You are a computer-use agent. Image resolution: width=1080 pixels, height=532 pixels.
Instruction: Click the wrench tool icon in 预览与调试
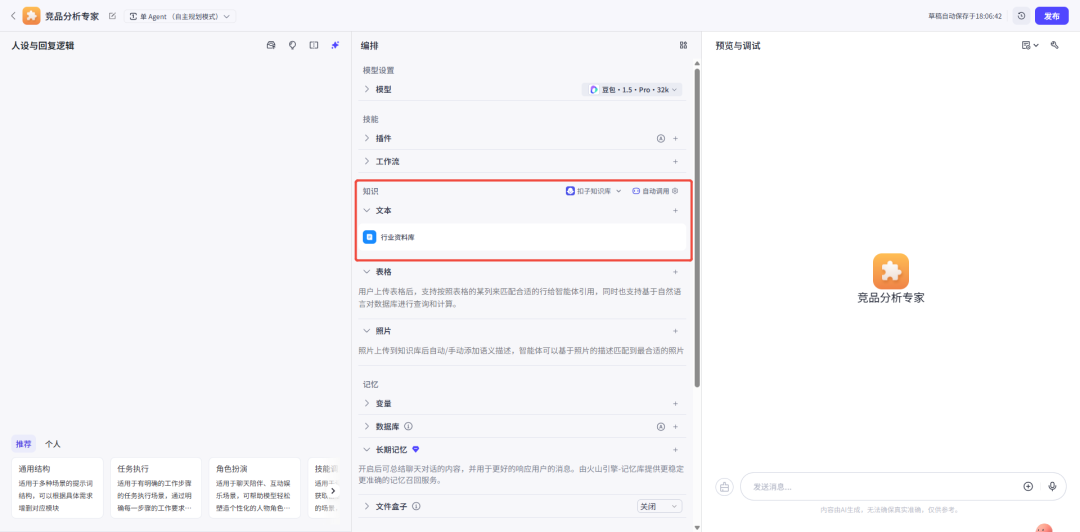pos(1054,45)
